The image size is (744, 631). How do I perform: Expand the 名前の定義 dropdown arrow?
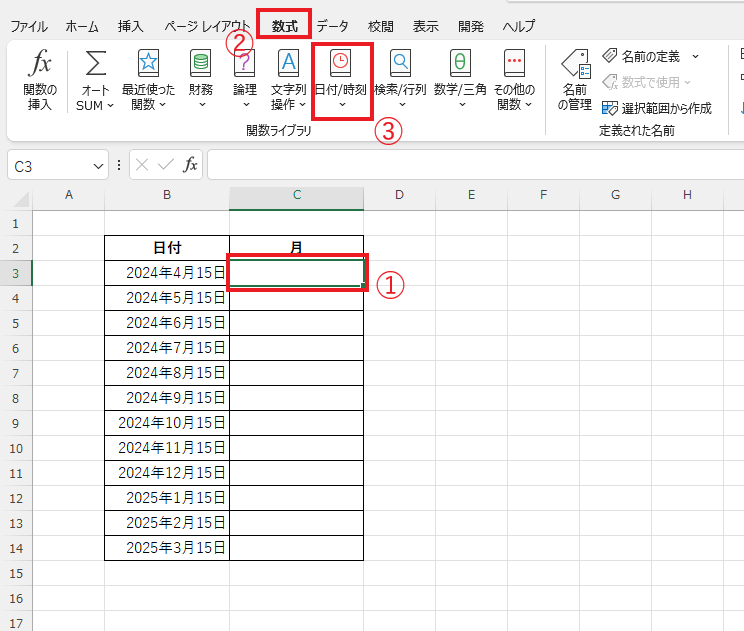click(x=696, y=56)
